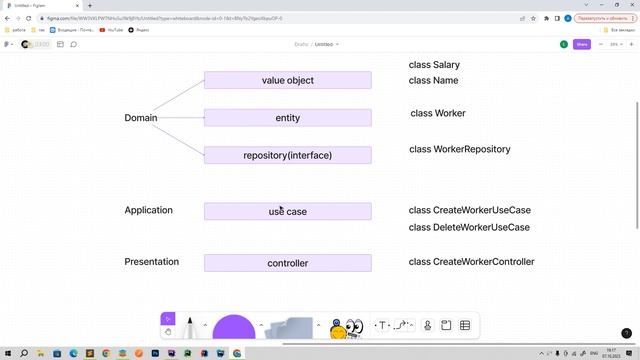640x360 pixels.
Task: Select the sticky notes tool
Action: pos(289,328)
